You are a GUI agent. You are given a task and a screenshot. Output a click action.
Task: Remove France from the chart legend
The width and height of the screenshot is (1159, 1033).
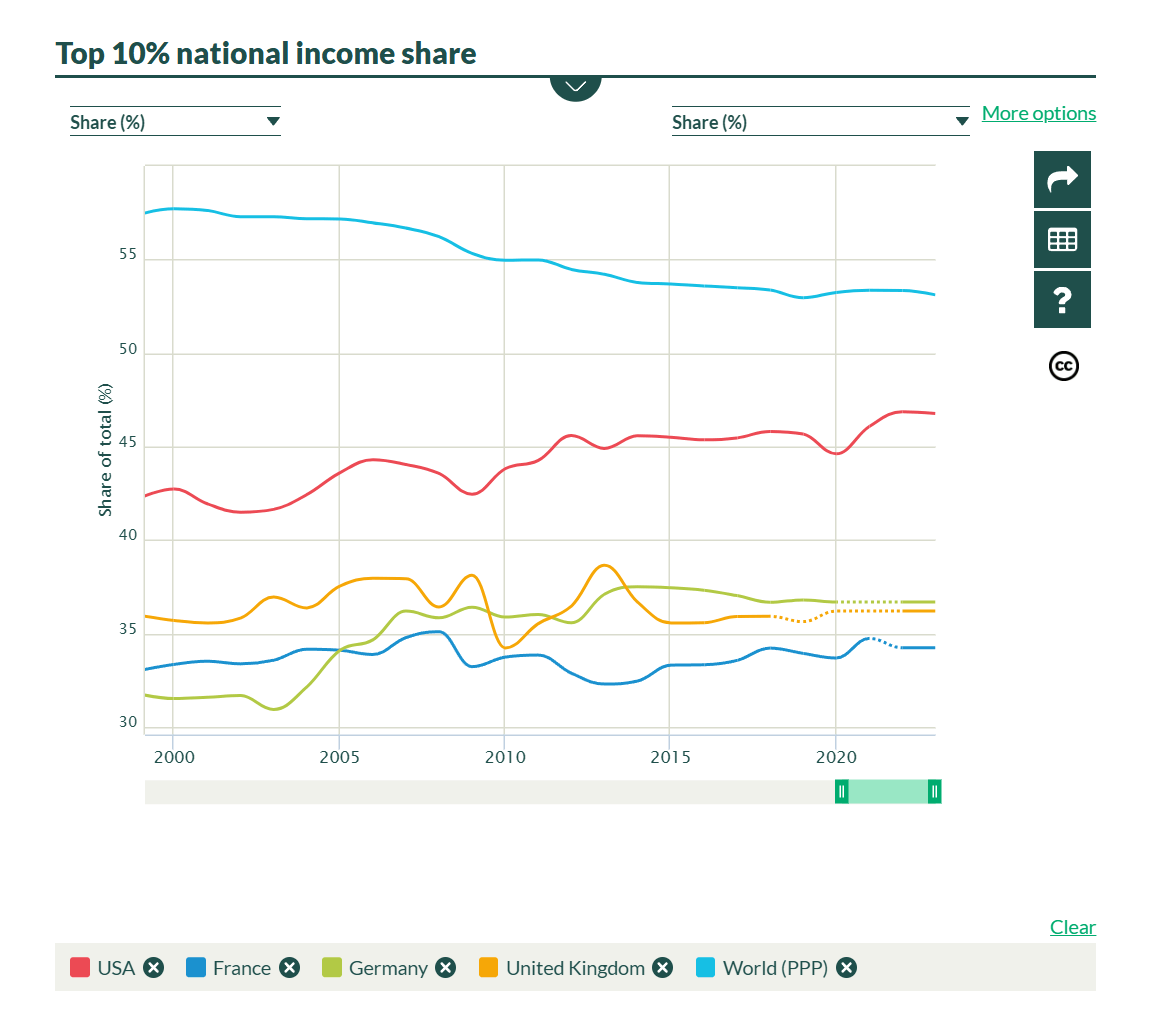tap(289, 968)
